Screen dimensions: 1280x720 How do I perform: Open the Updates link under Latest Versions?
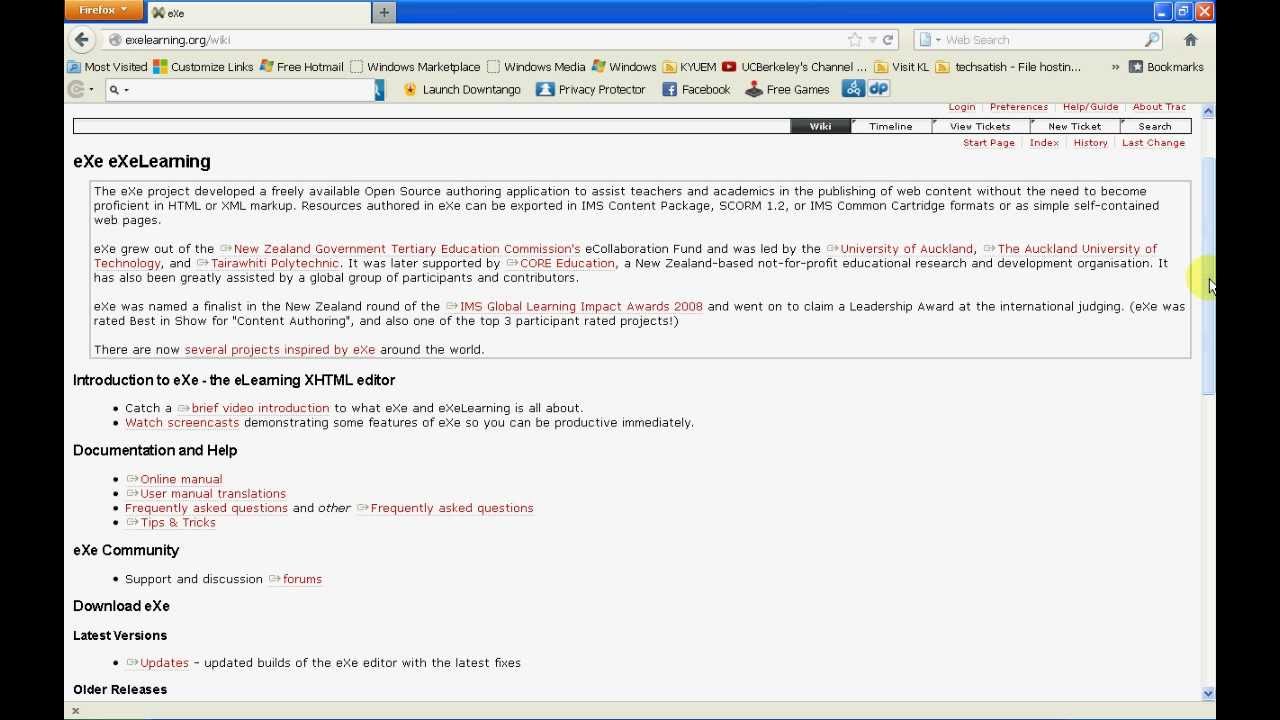tap(157, 663)
